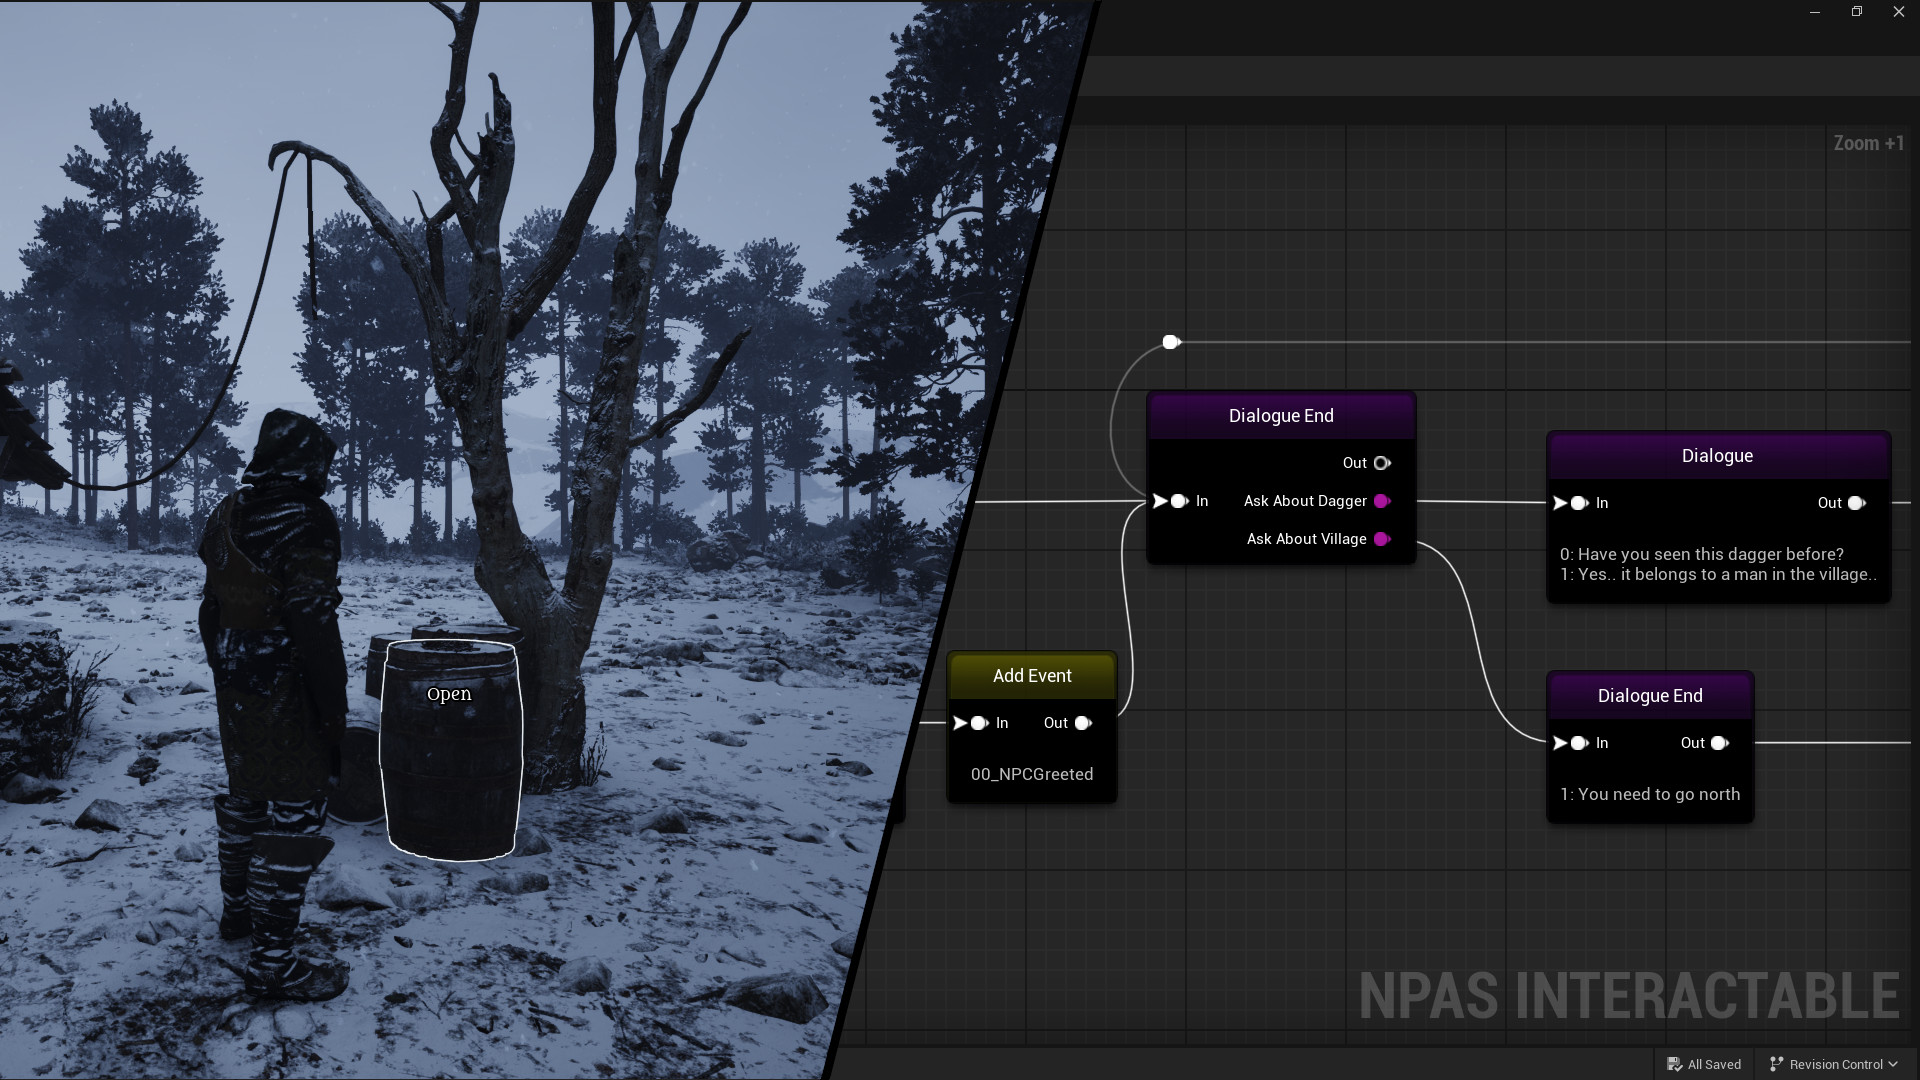Select the upper Dialogue End node title
This screenshot has width=1920, height=1080.
(1281, 416)
